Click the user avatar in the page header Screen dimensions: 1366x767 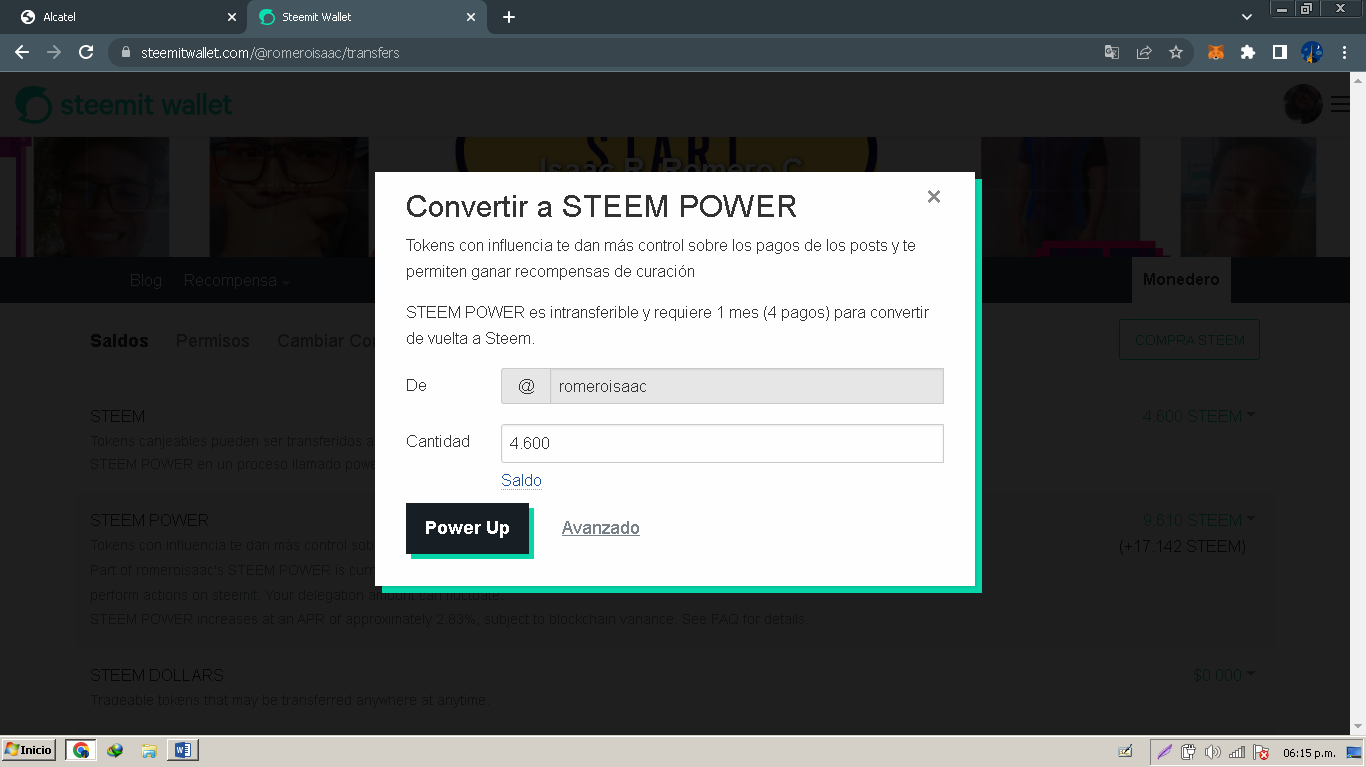(x=1303, y=104)
